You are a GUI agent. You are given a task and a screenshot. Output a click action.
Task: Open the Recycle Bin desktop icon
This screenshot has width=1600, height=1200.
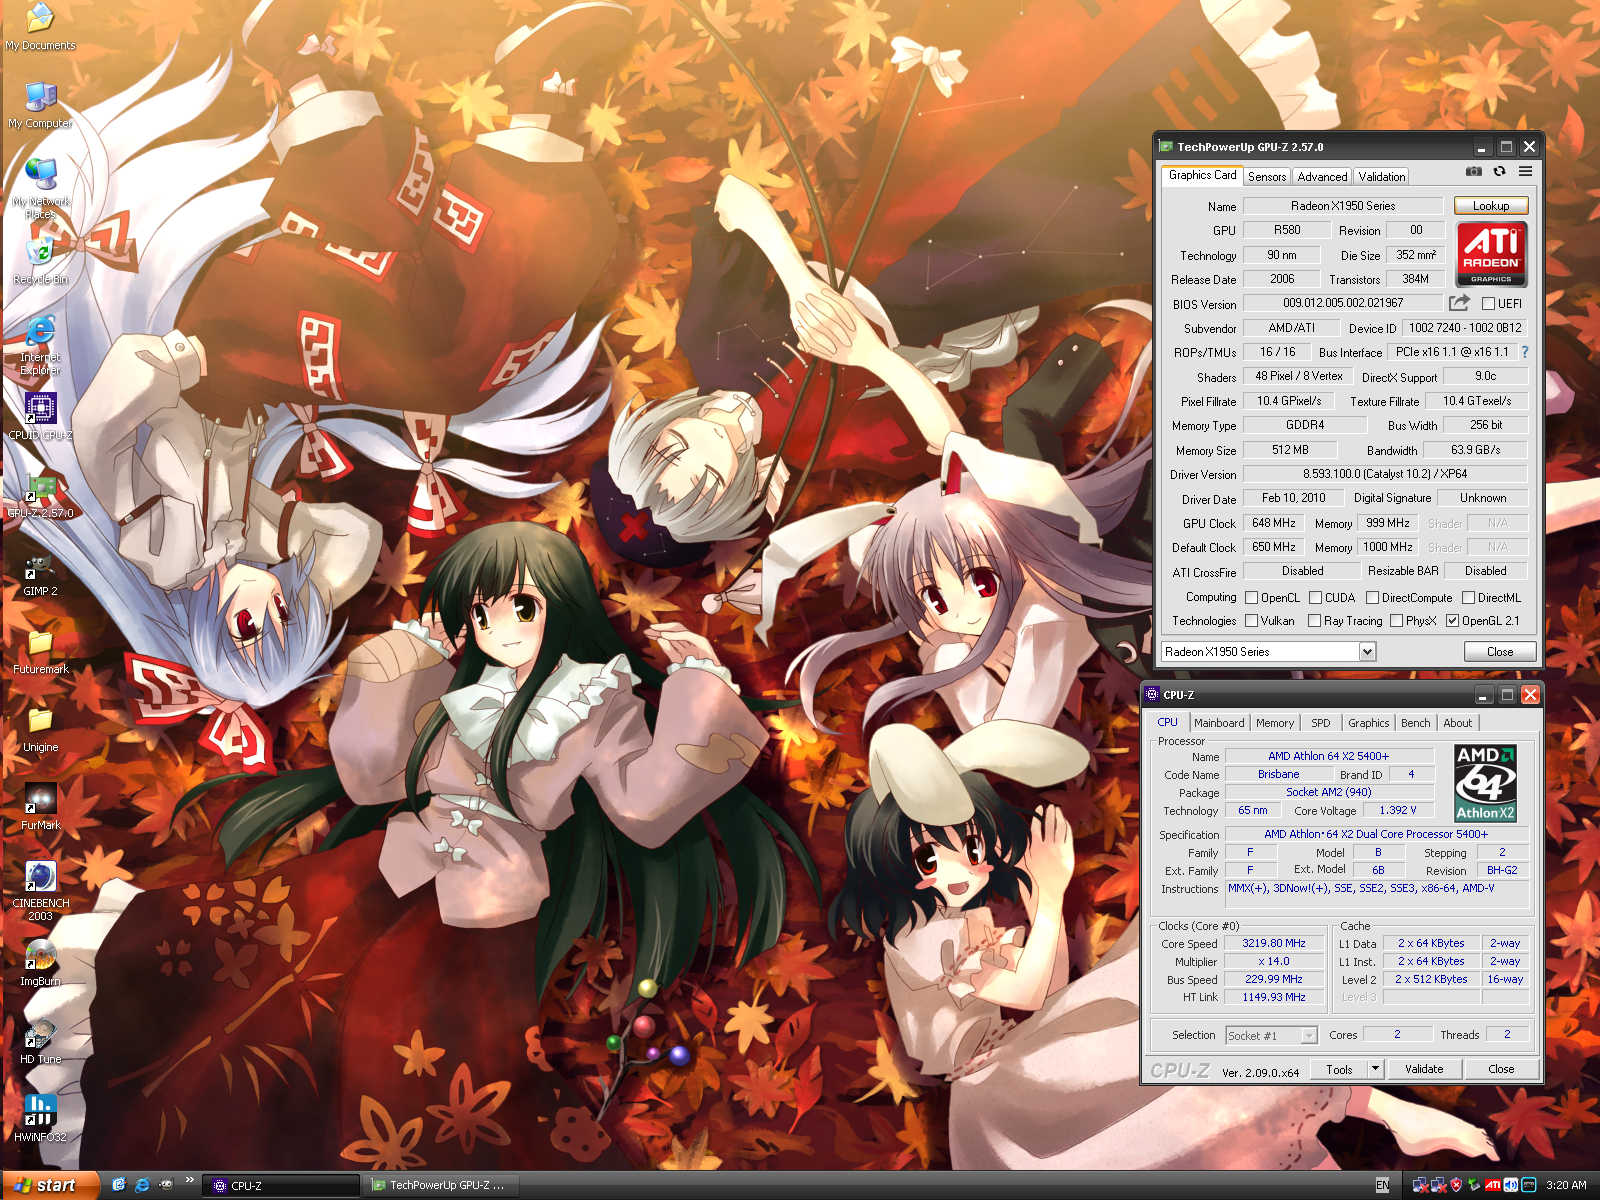click(x=40, y=260)
